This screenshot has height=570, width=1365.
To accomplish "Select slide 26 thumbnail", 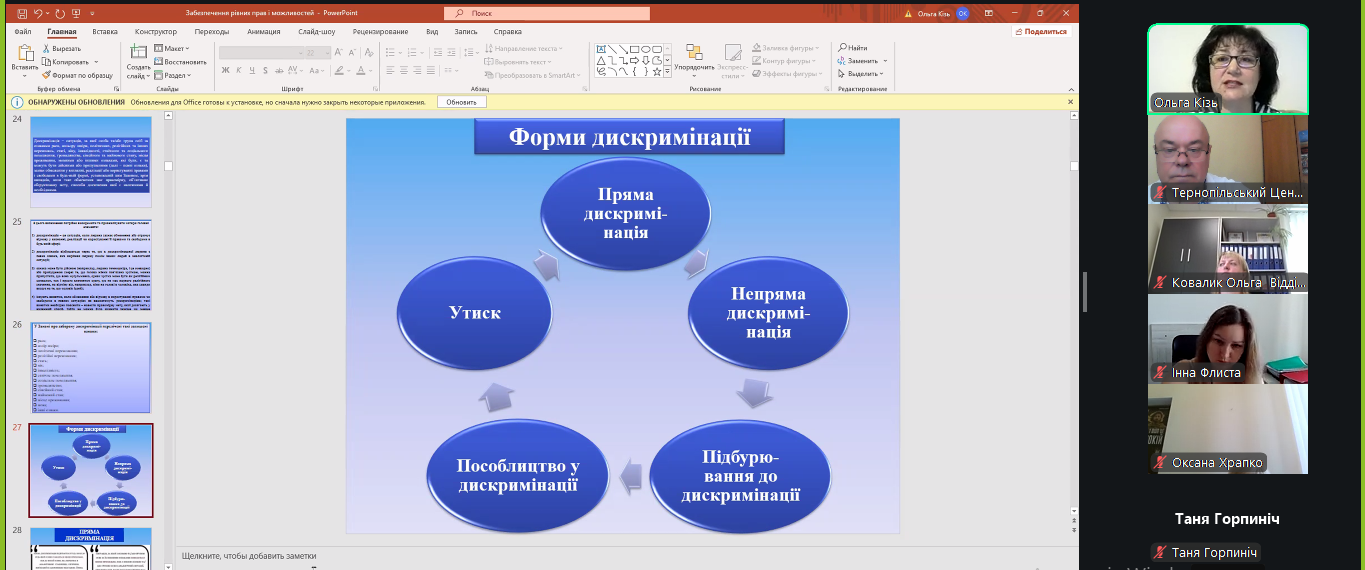I will point(91,367).
